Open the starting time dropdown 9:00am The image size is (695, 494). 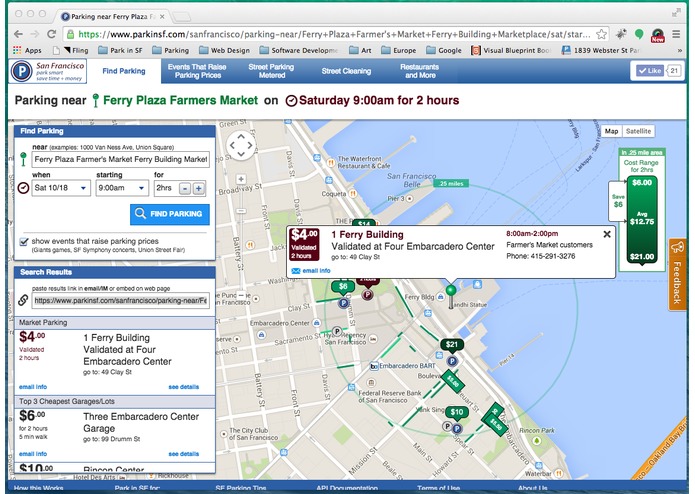coord(122,188)
